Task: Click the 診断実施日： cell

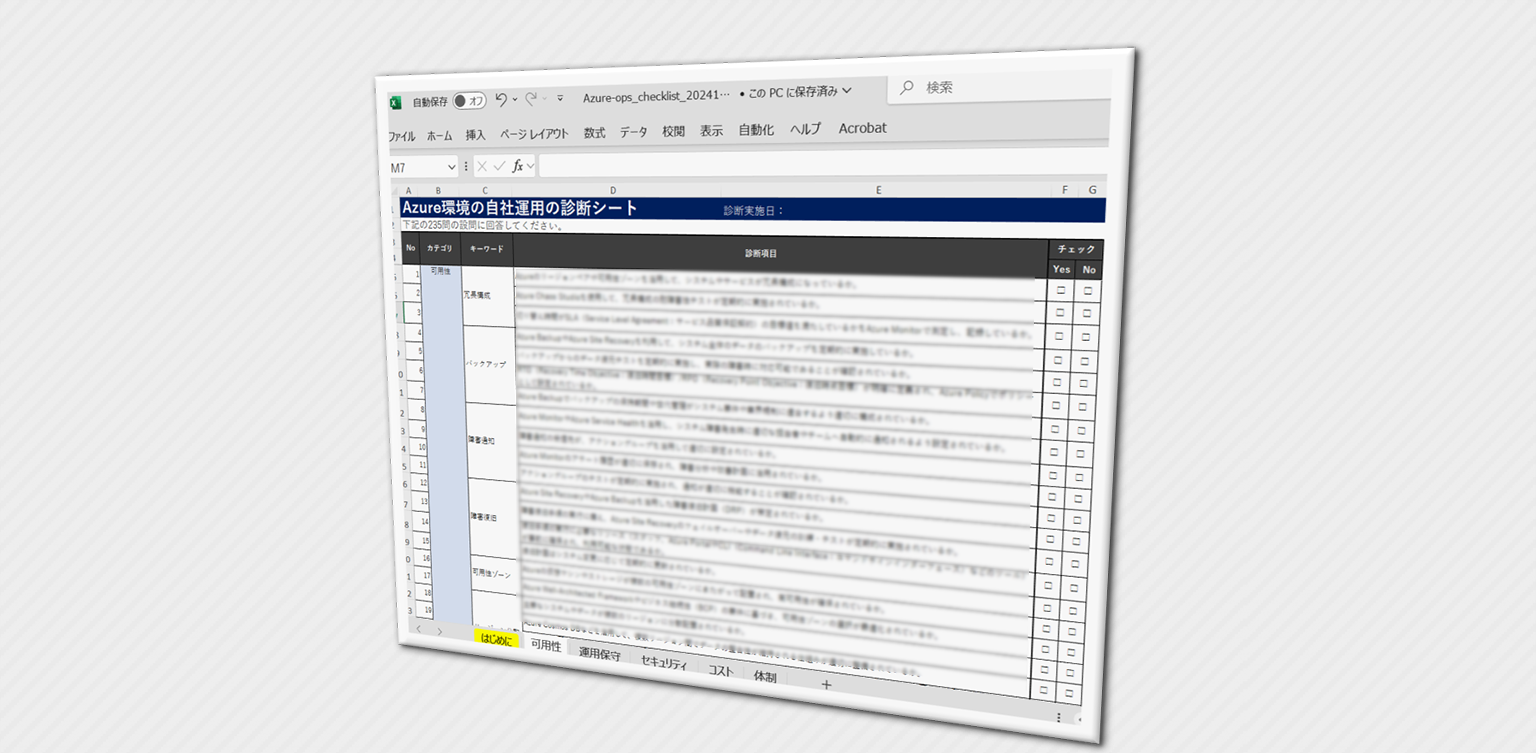Action: (x=755, y=211)
